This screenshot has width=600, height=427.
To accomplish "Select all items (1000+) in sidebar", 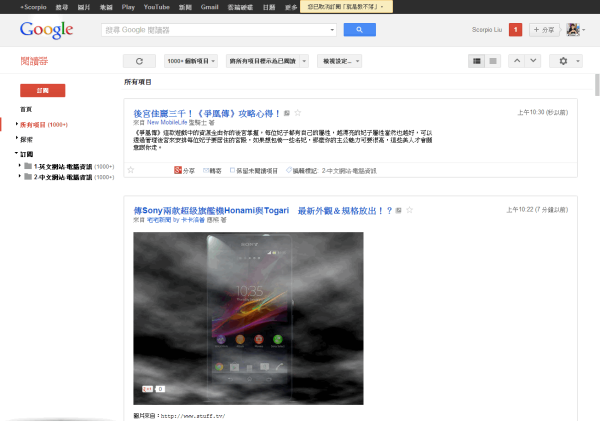I will (x=44, y=125).
